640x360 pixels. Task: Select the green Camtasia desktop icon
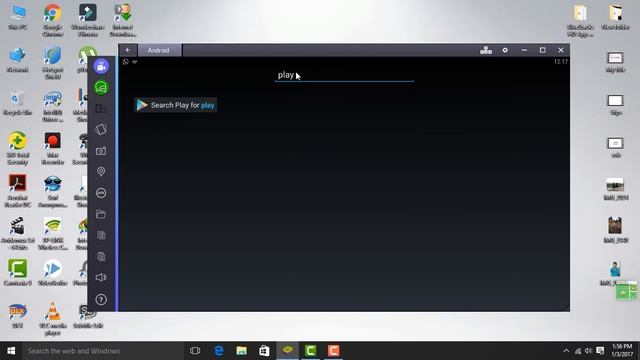[x=18, y=272]
